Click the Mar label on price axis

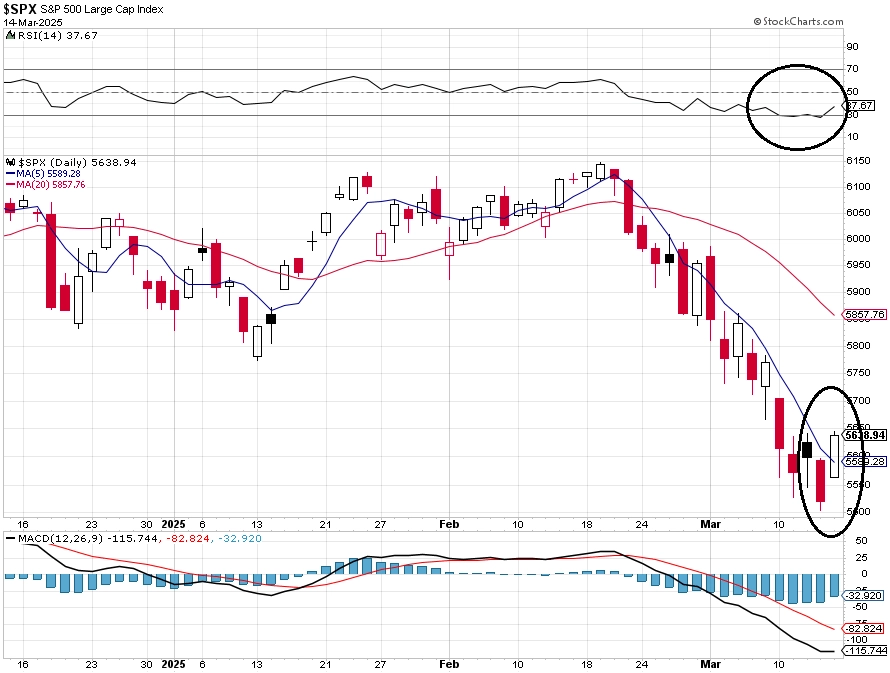click(x=710, y=524)
